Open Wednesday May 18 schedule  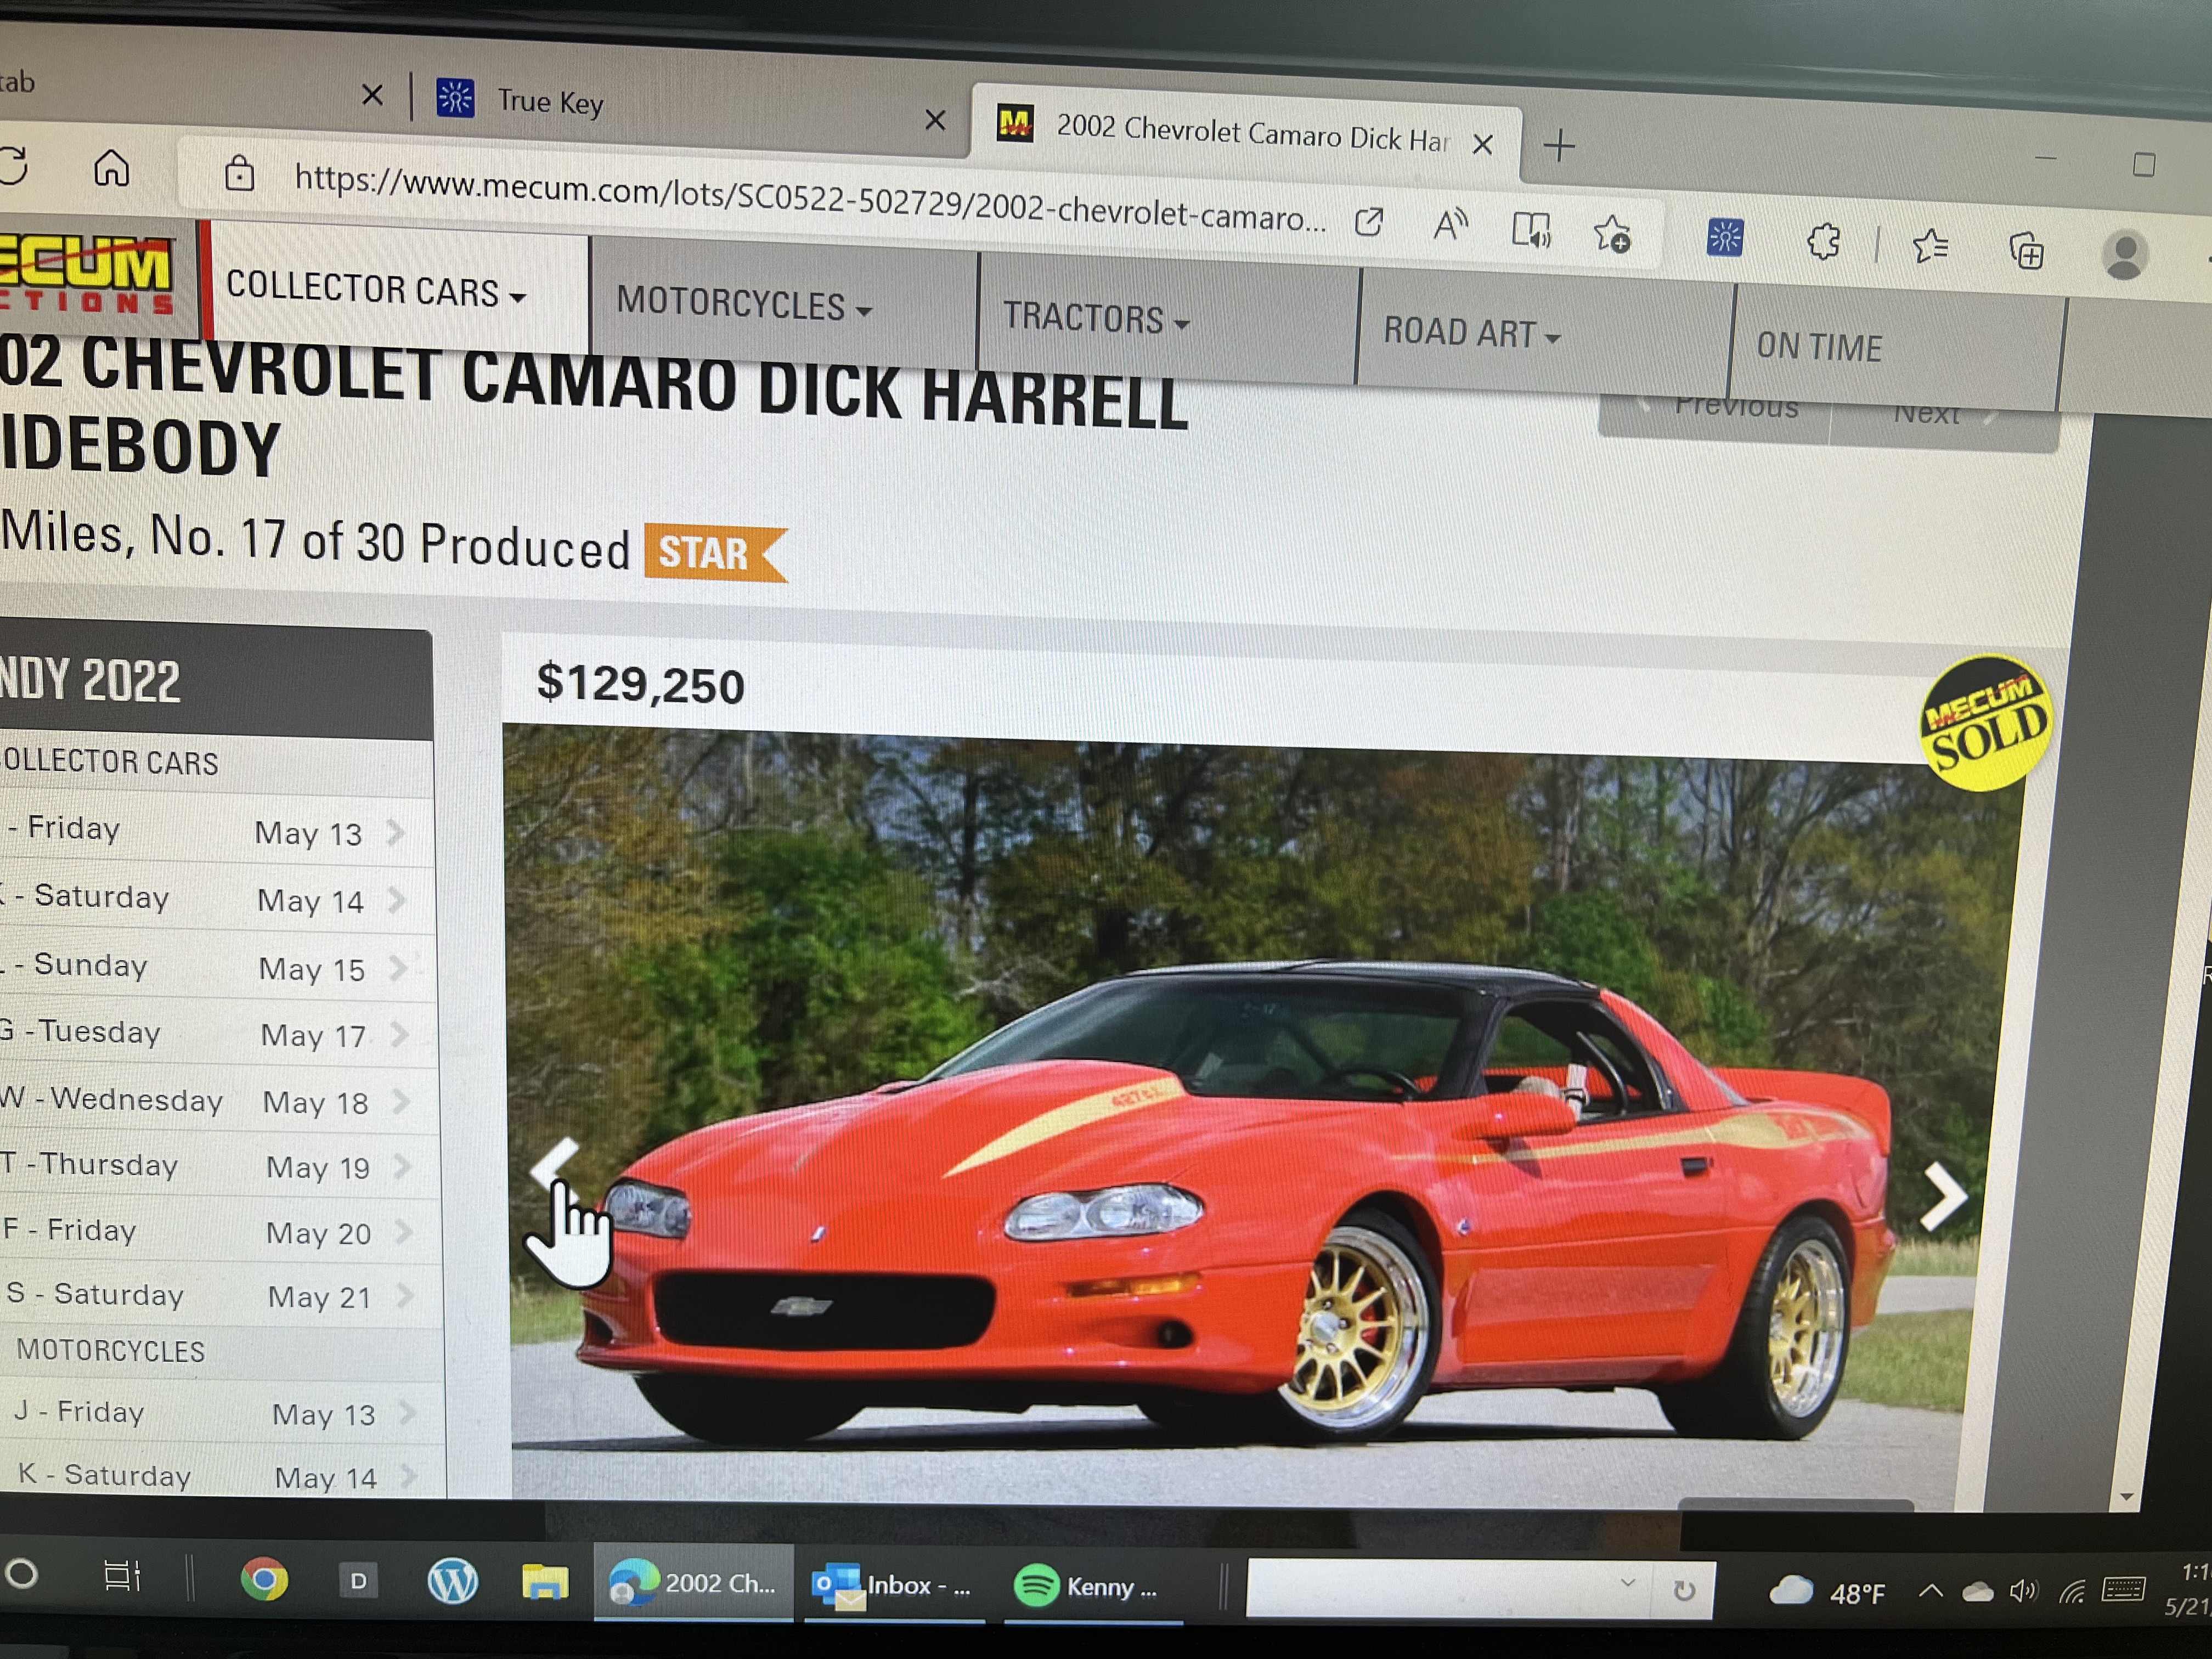(x=218, y=1100)
